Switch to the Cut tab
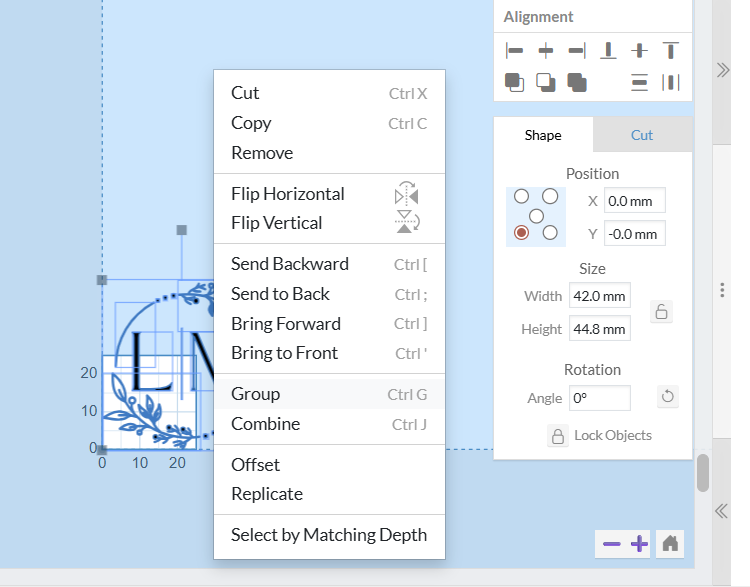 pyautogui.click(x=642, y=135)
